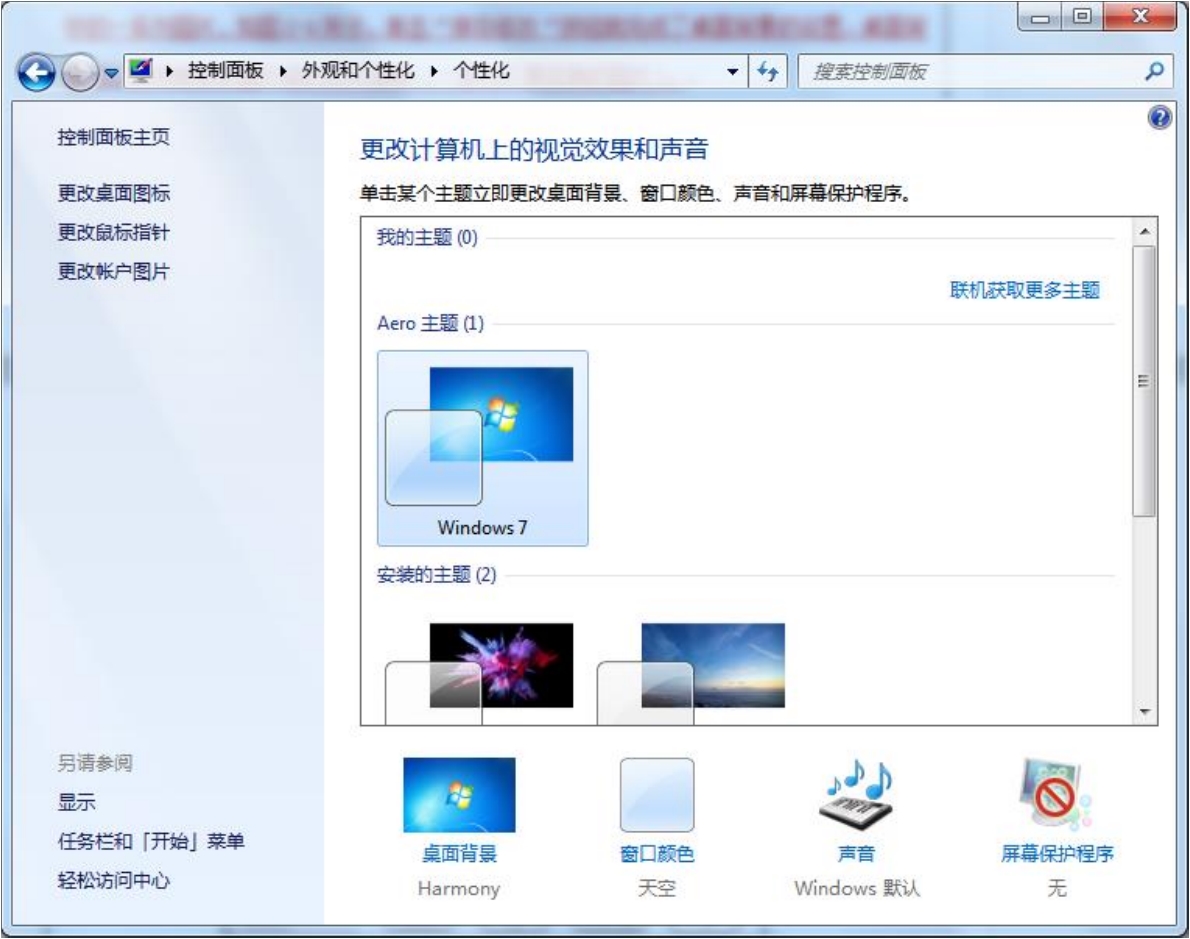Viewport: 1190px width, 939px height.
Task: Click the 屏幕保护程序 icon
Action: (1057, 795)
